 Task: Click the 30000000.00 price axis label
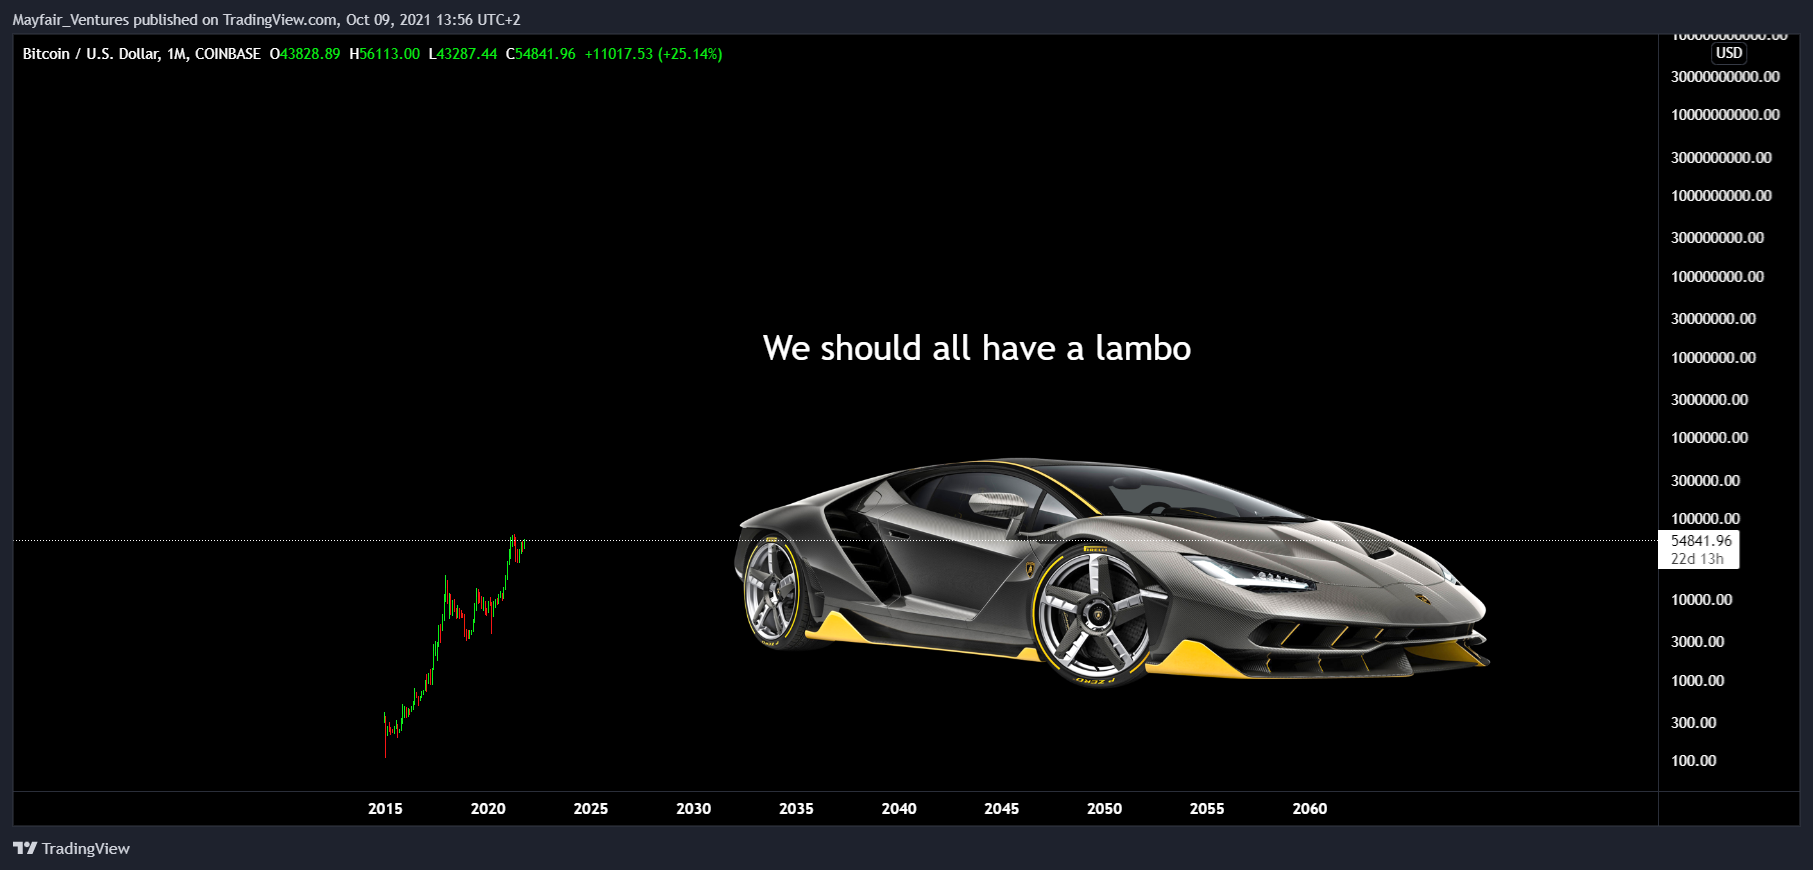(1713, 319)
